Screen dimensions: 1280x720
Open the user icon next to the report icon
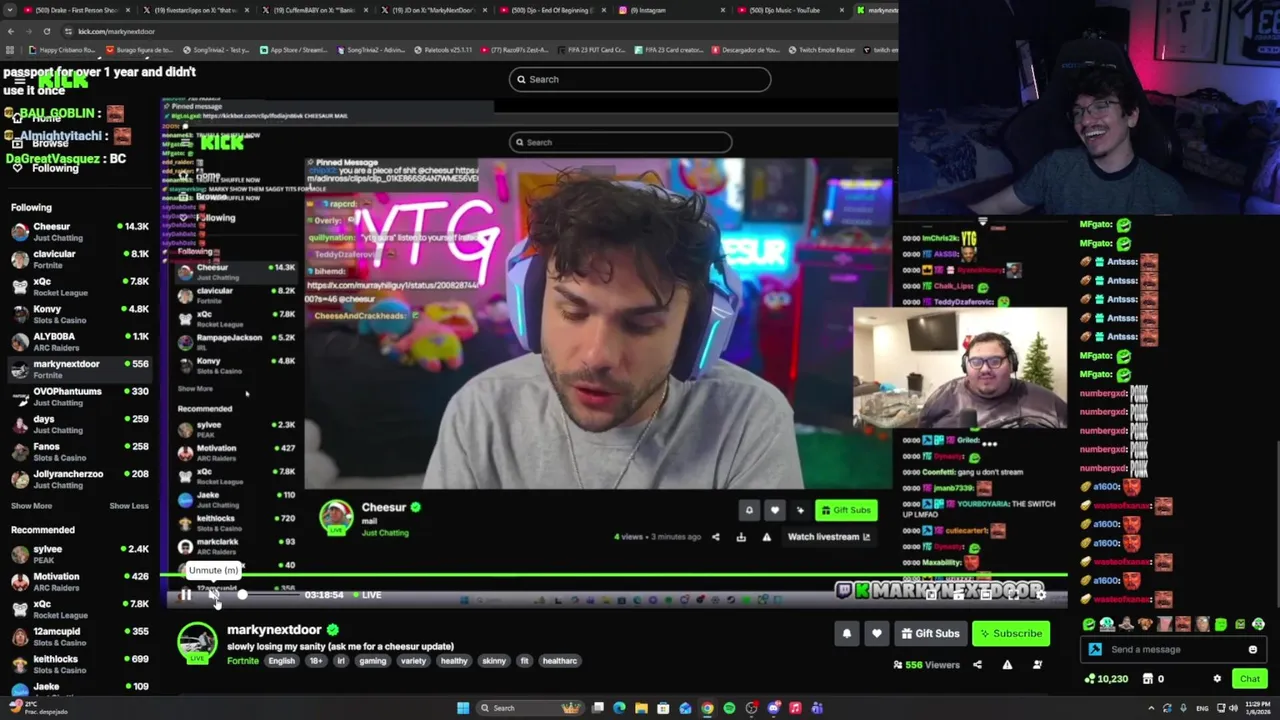coord(1037,665)
